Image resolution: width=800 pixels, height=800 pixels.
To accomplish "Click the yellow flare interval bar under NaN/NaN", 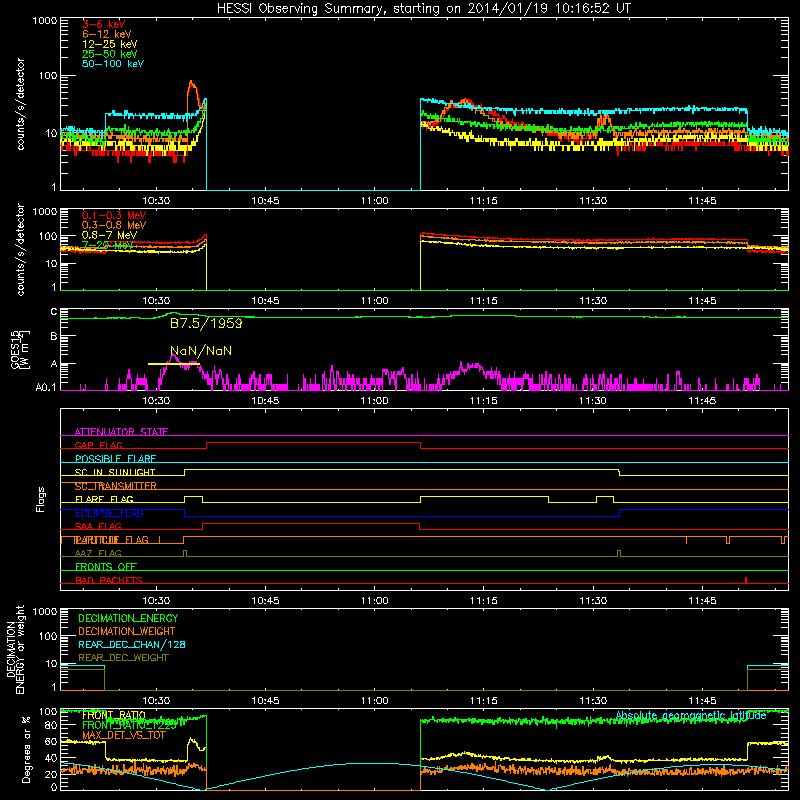I will 173,364.
